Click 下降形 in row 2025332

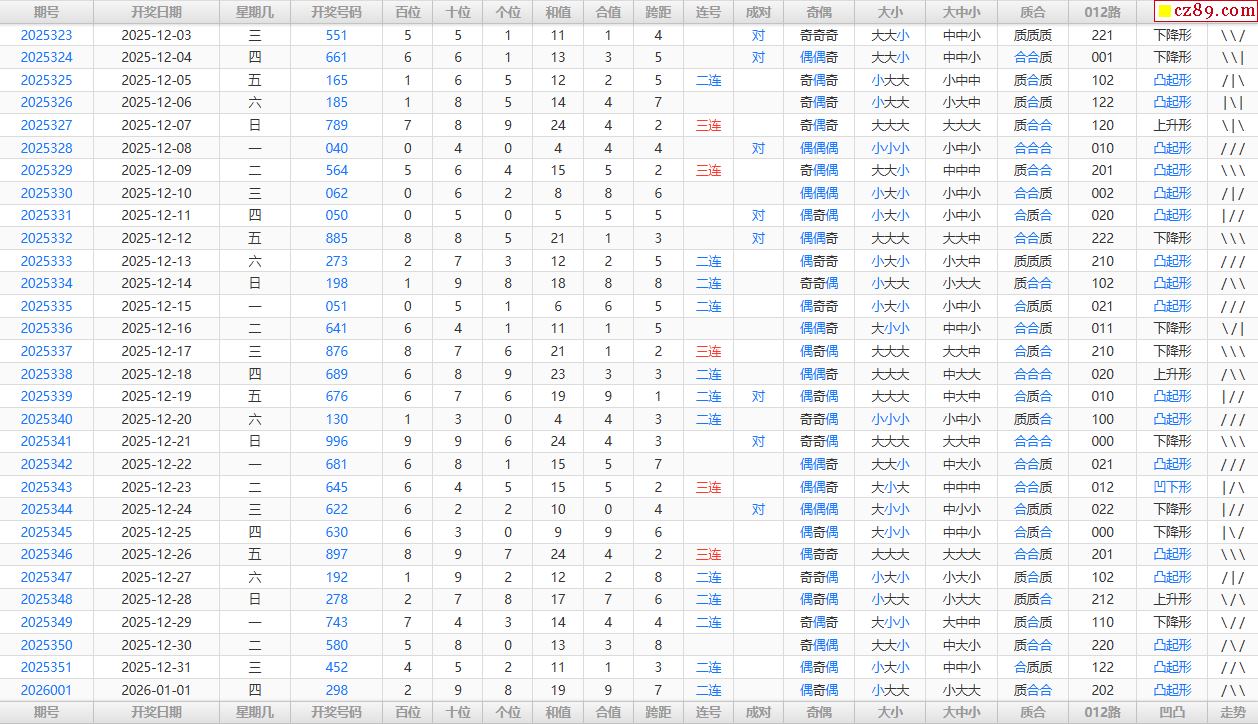(x=1172, y=238)
